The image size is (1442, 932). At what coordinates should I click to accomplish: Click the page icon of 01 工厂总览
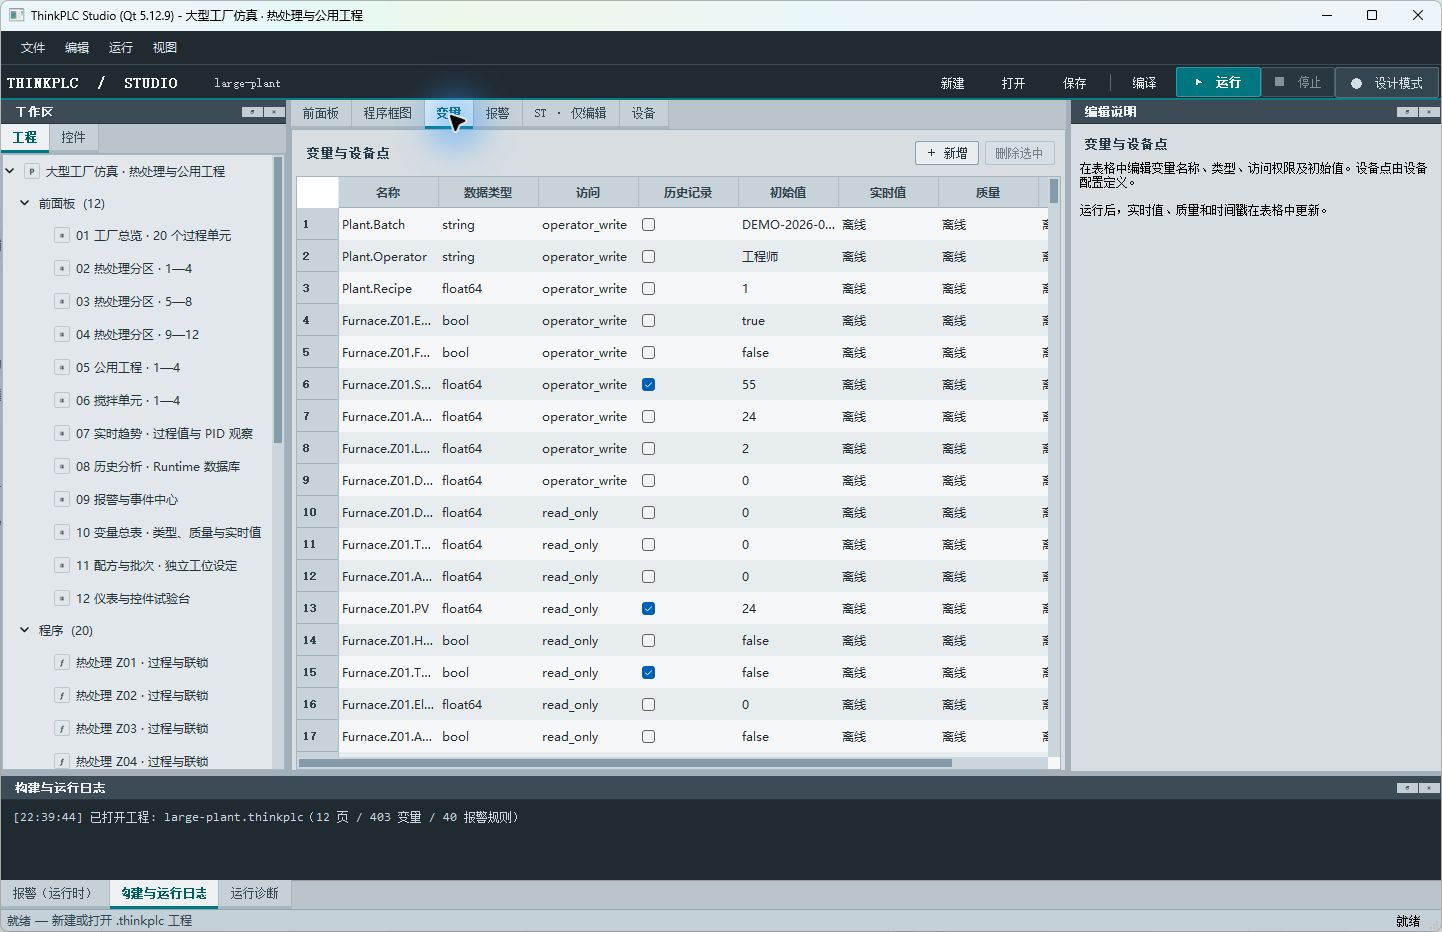coord(62,236)
